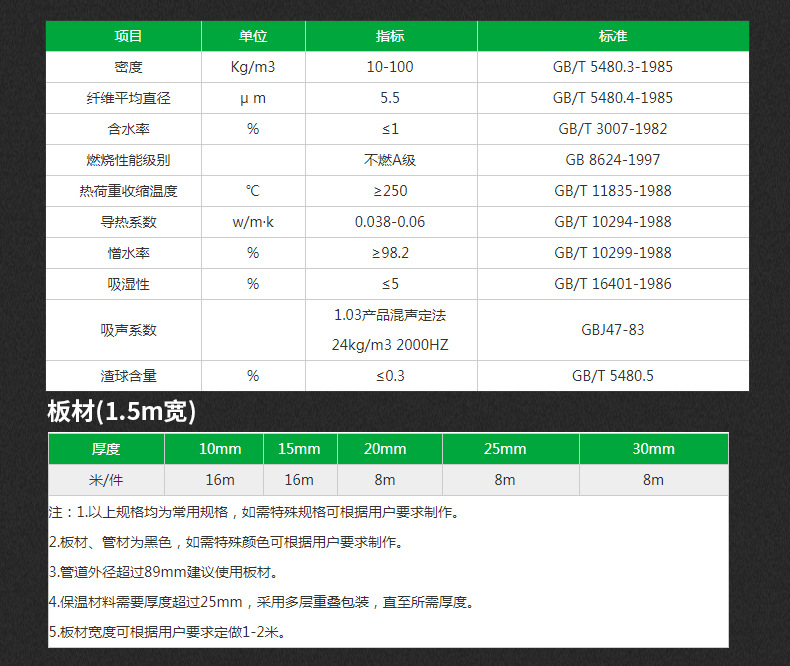Click the Kg/m3 unit cell

click(252, 67)
